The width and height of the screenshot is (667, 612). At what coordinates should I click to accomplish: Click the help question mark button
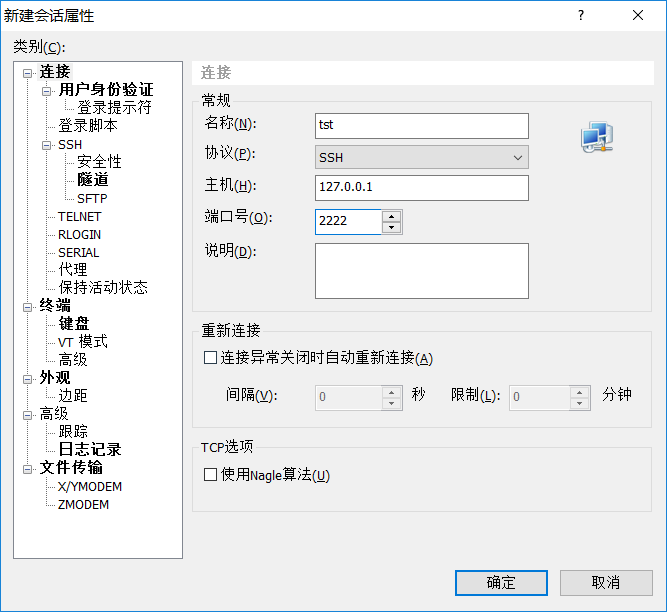pyautogui.click(x=581, y=16)
